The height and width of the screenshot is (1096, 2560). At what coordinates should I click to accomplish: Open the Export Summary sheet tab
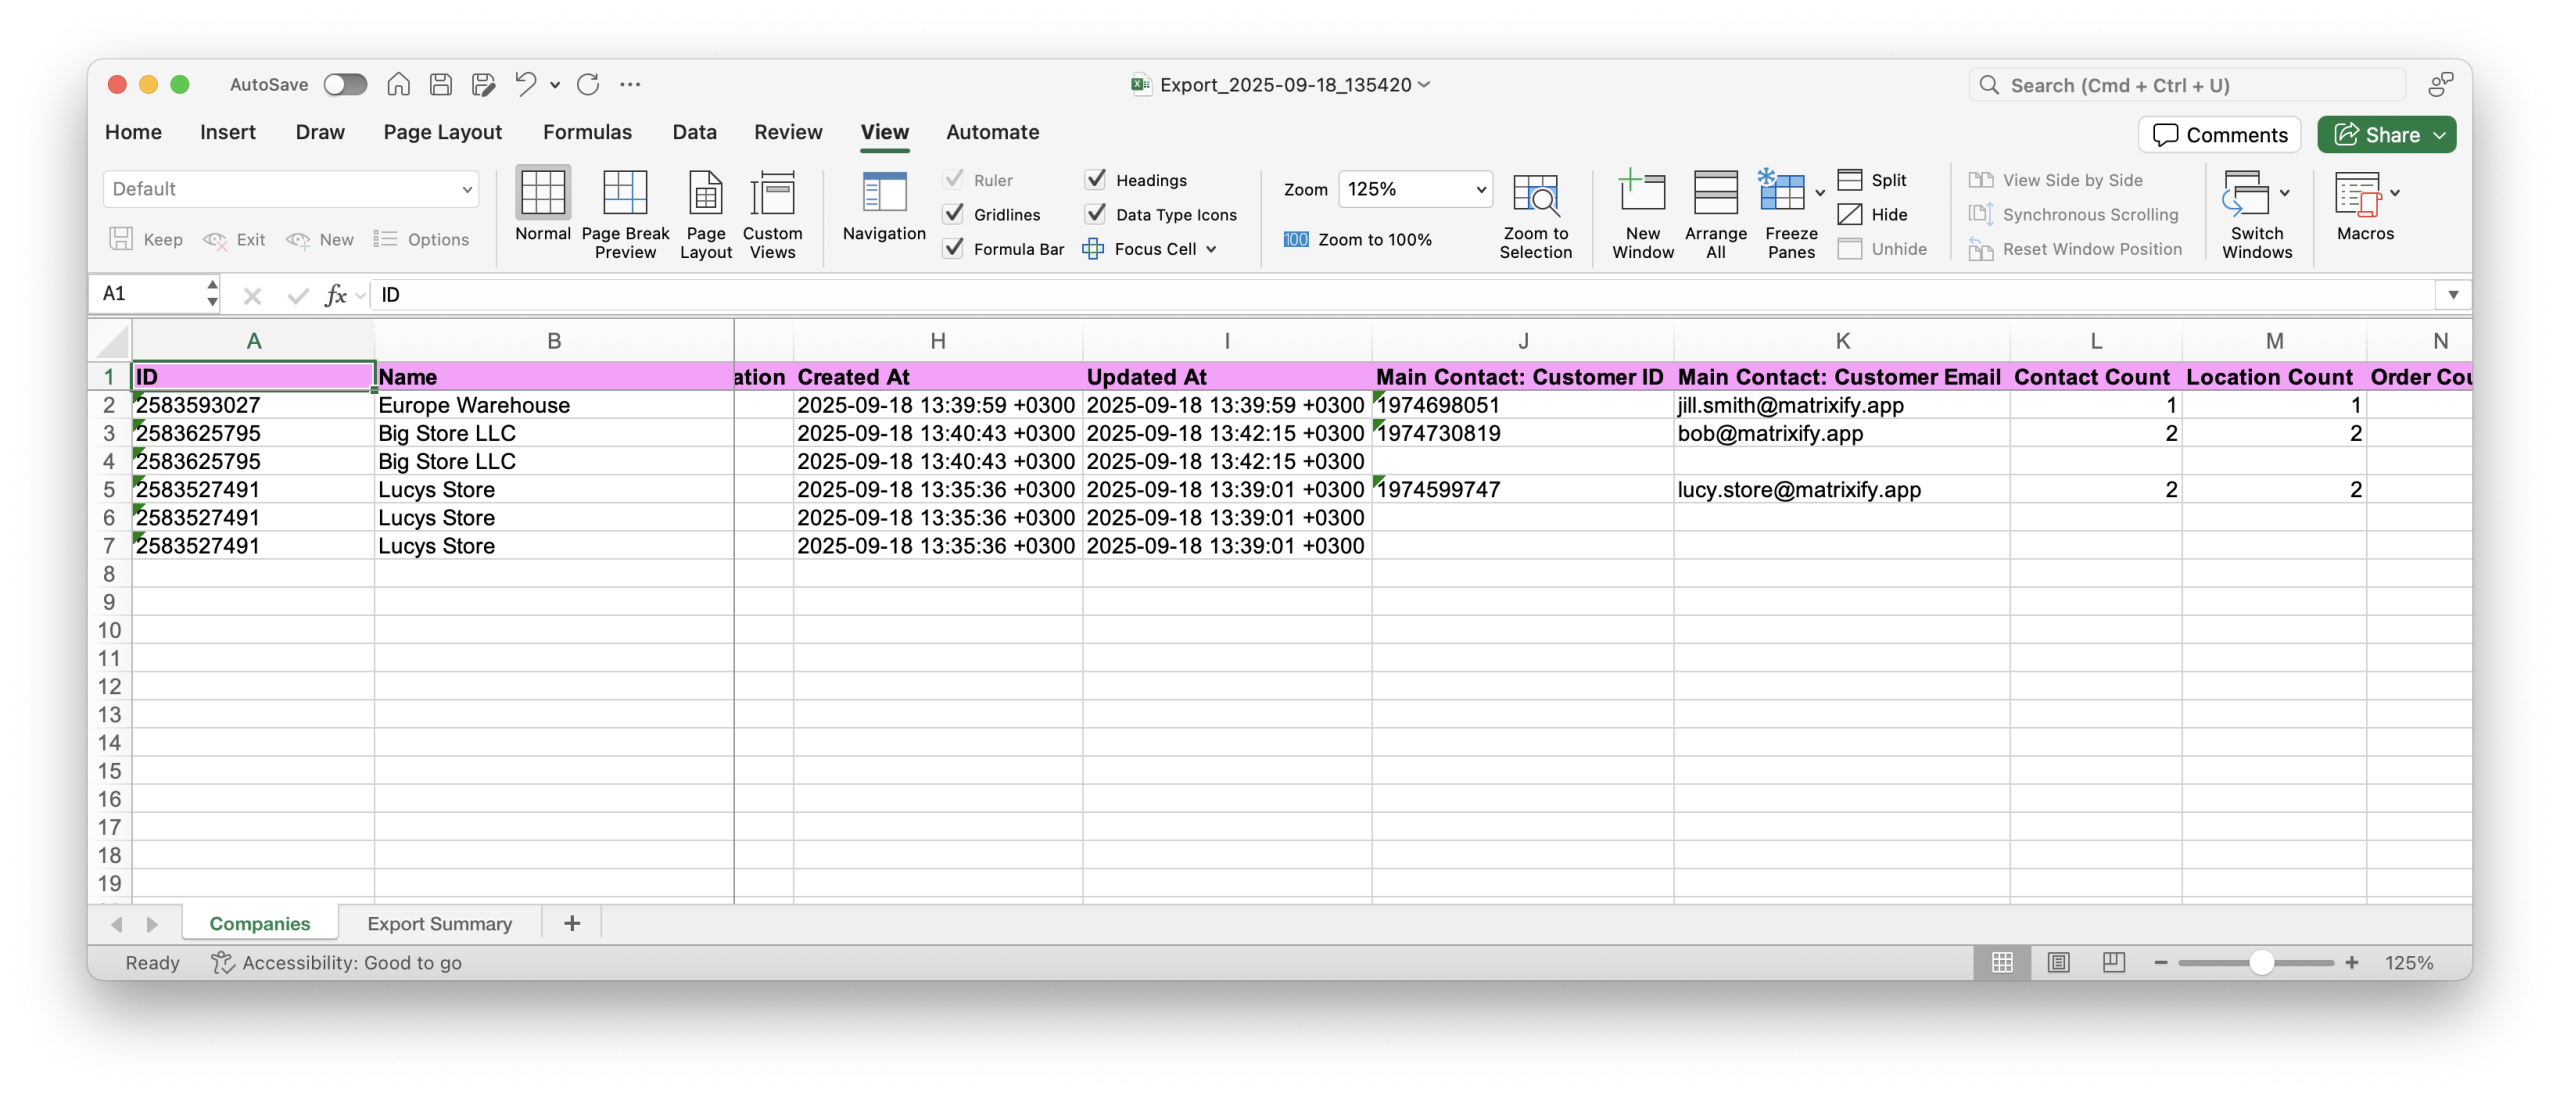(439, 924)
